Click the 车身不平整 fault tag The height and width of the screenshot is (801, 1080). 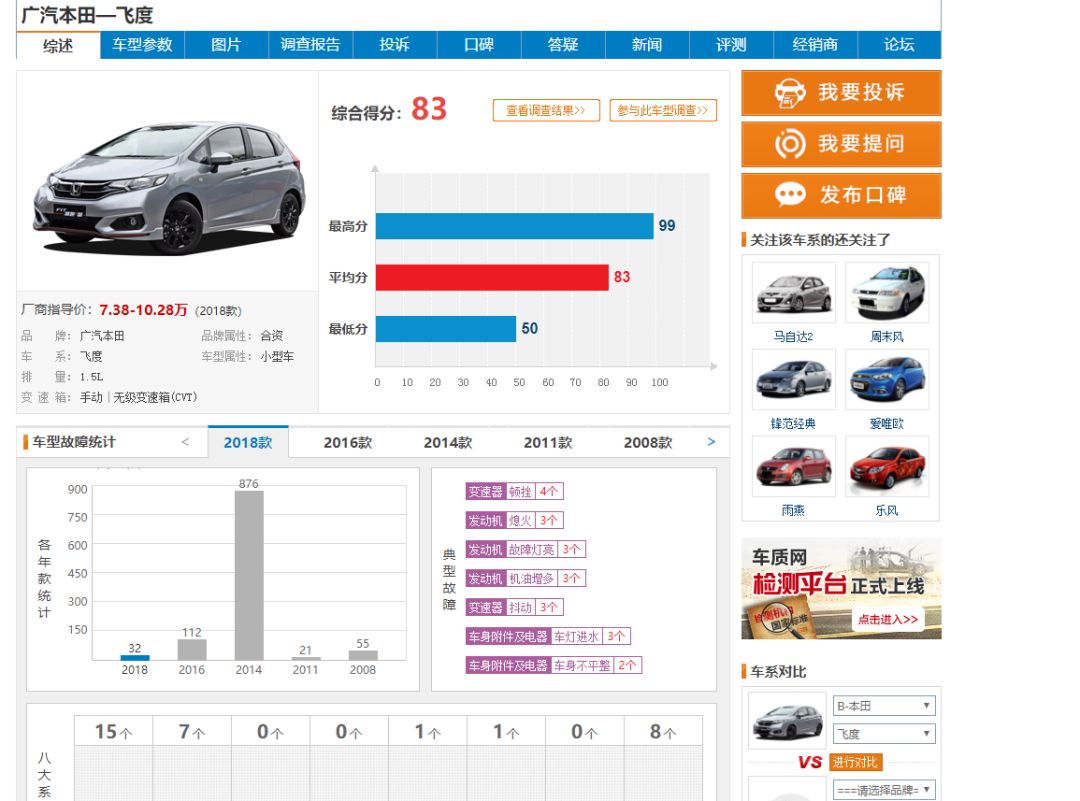(553, 665)
